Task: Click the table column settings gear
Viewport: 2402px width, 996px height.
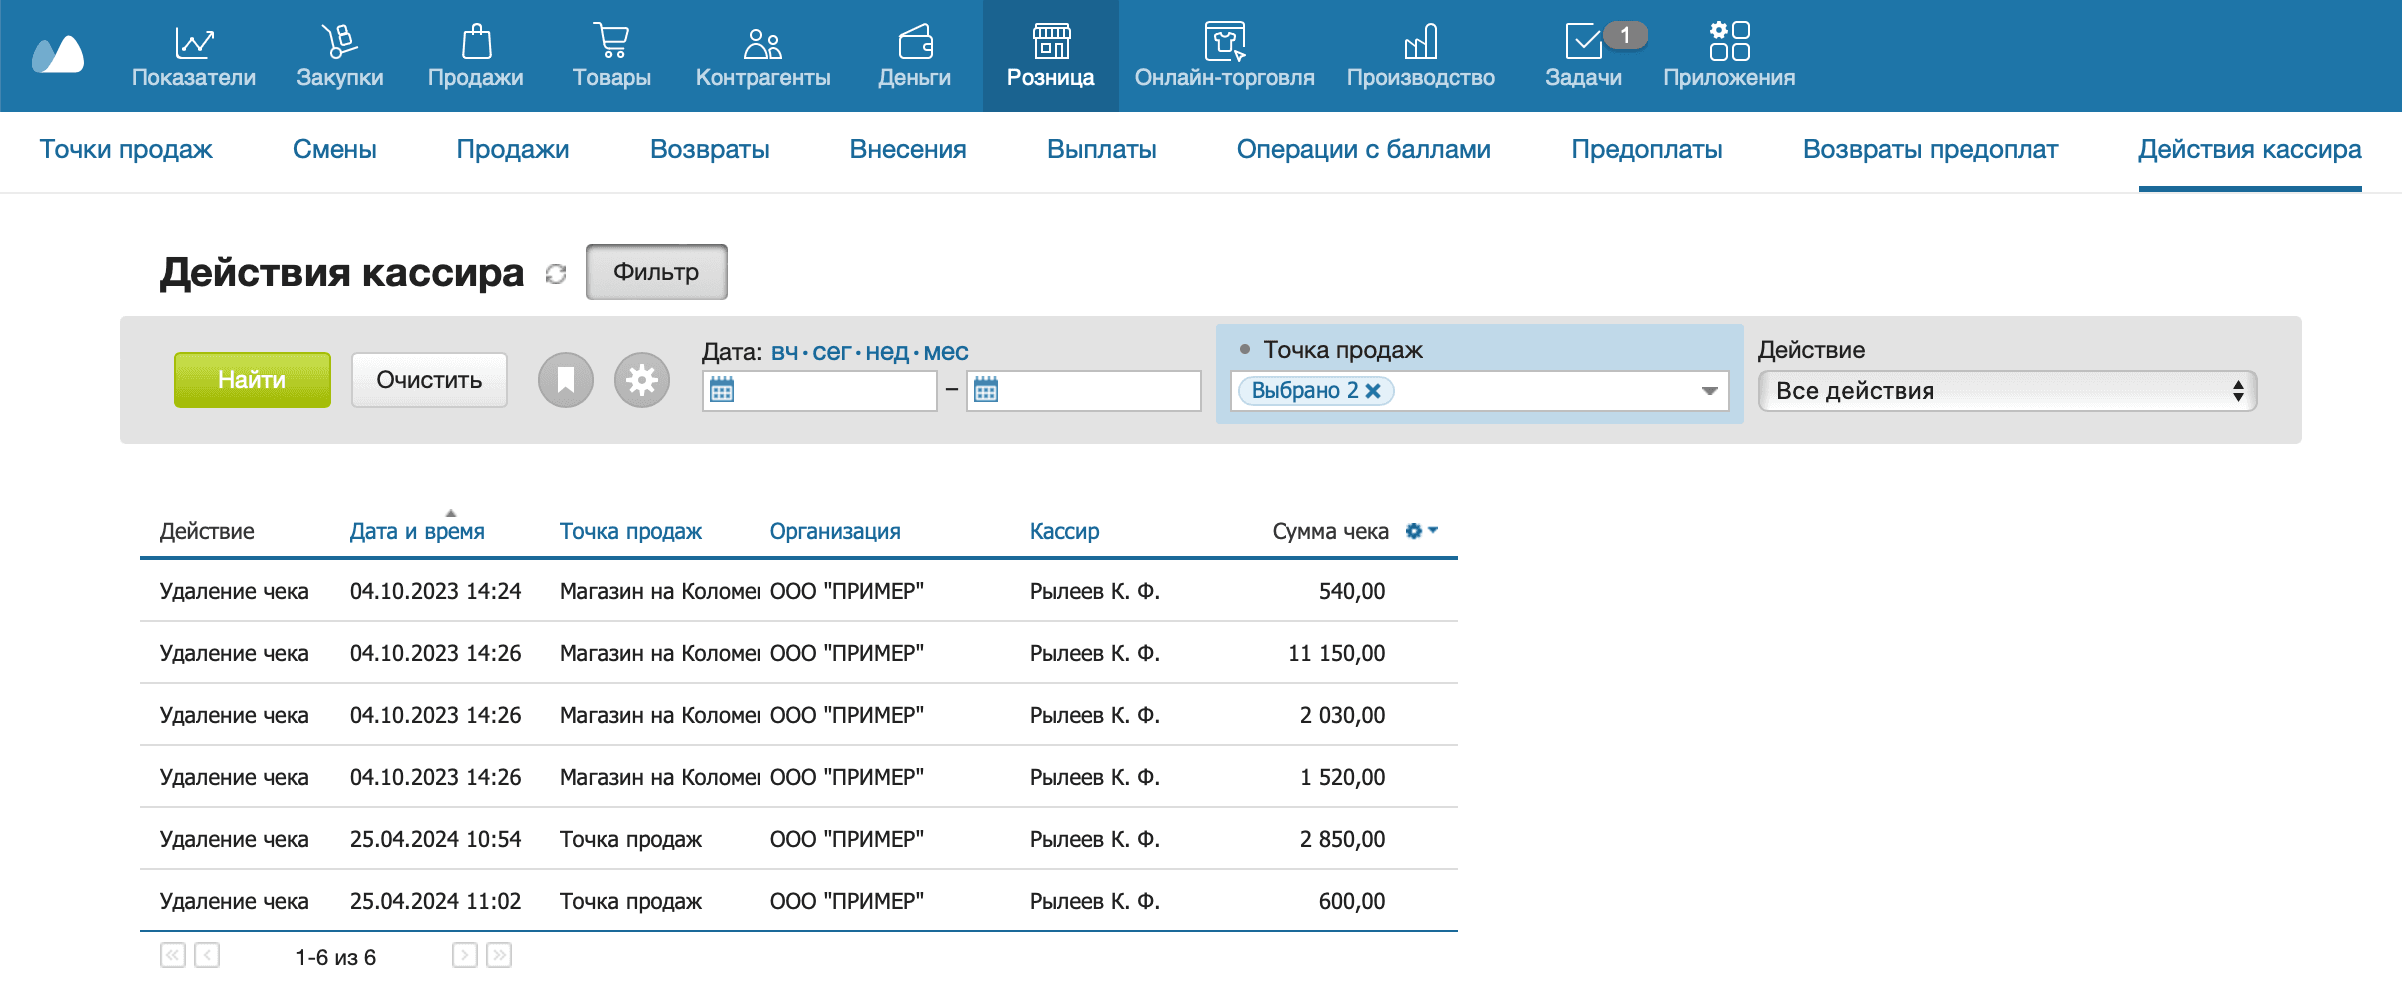Action: coord(1414,531)
